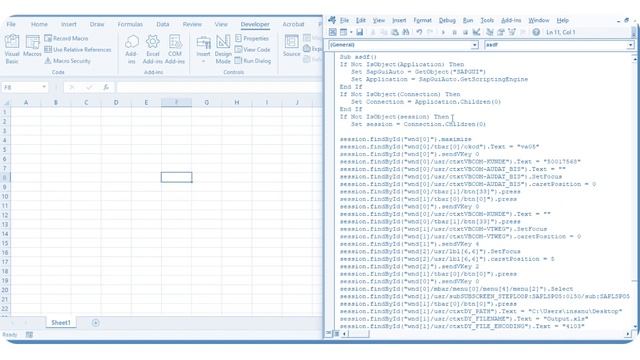
Task: Open VBA editor Debug menu
Action: (x=447, y=20)
